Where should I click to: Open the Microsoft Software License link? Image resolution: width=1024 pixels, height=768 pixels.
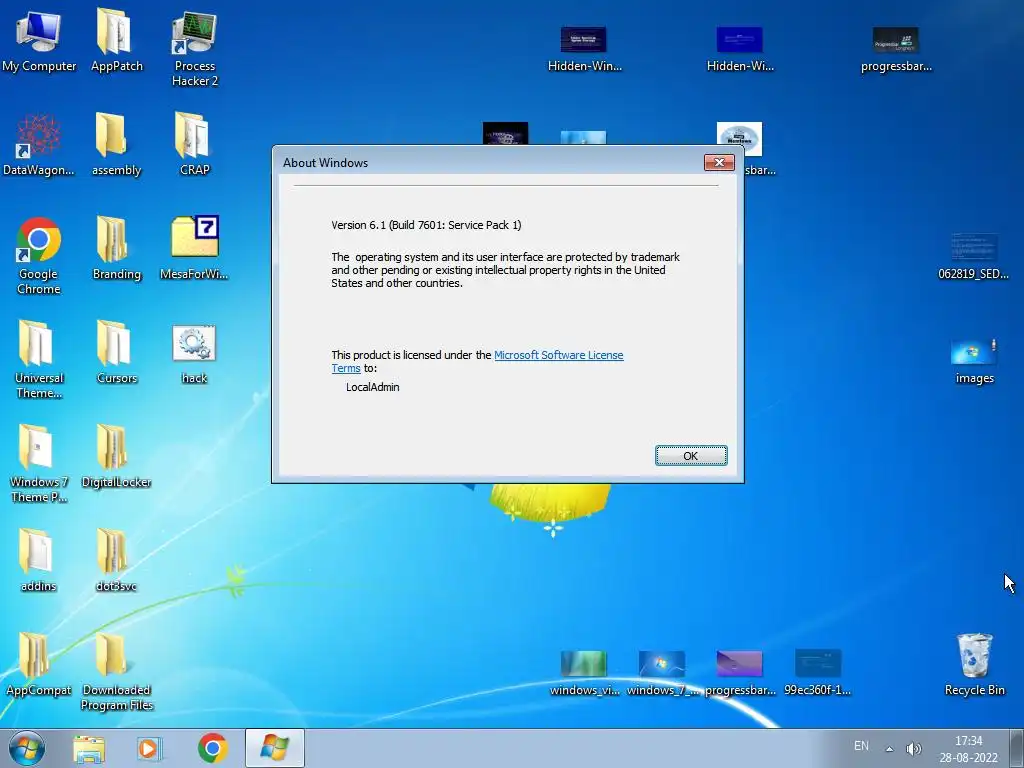coord(558,355)
